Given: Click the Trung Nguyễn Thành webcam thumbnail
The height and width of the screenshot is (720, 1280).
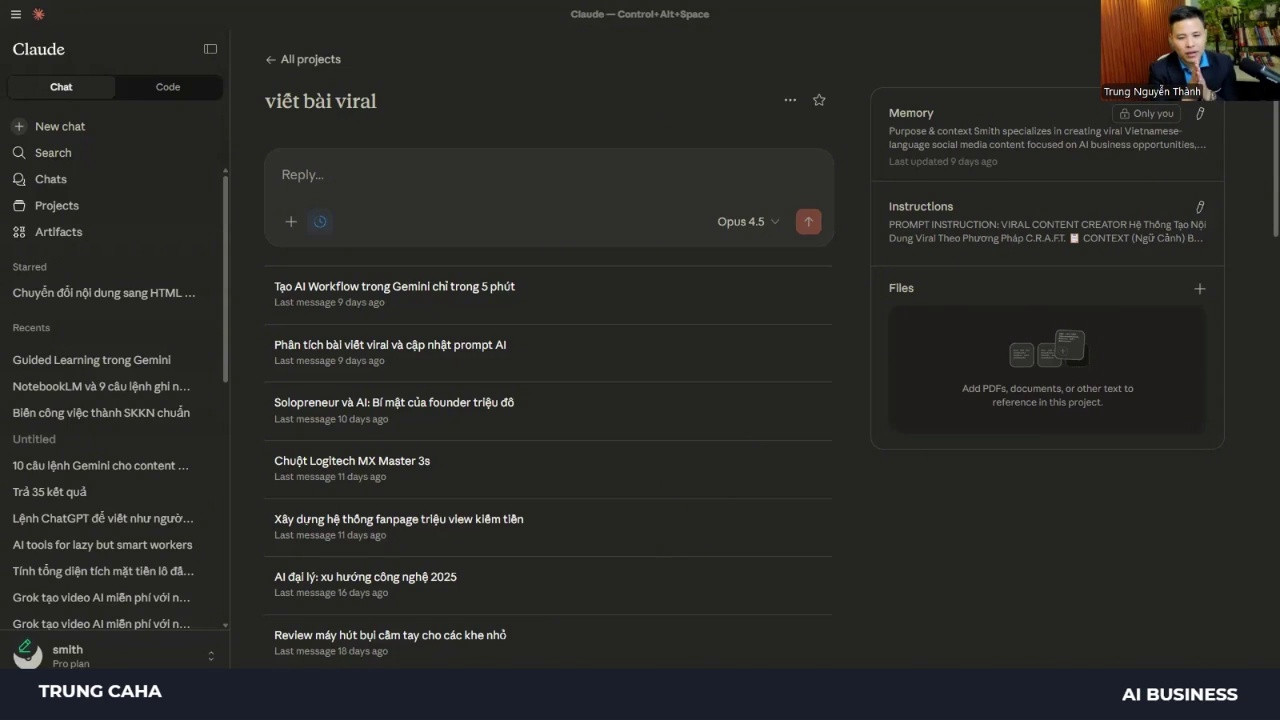Looking at the screenshot, I should (x=1190, y=50).
